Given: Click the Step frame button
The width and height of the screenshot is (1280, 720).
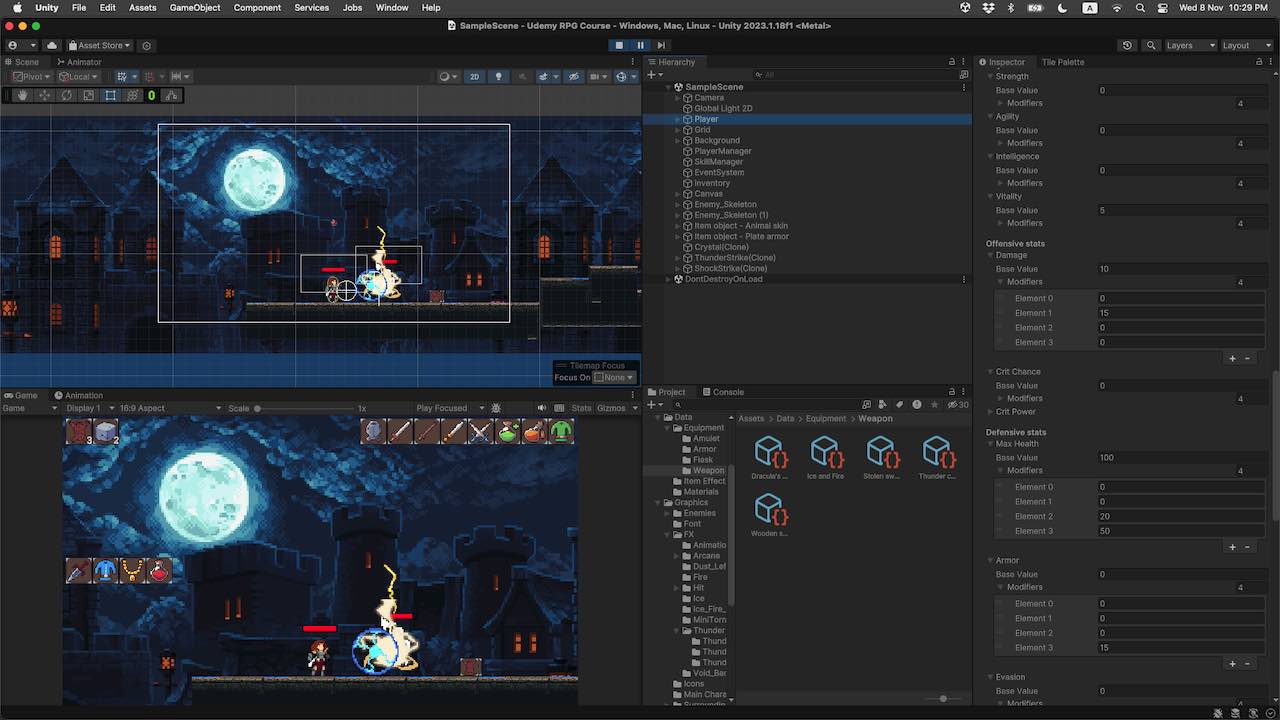Looking at the screenshot, I should [x=661, y=45].
